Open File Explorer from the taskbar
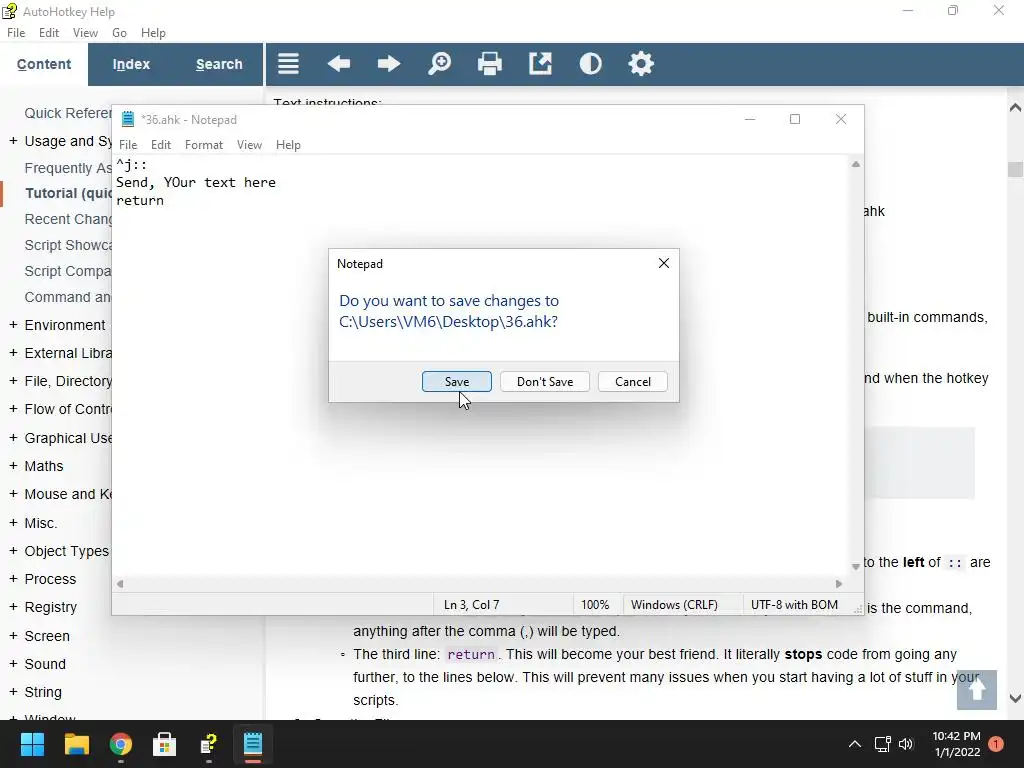Screen dimensions: 1024x768 click(x=76, y=744)
